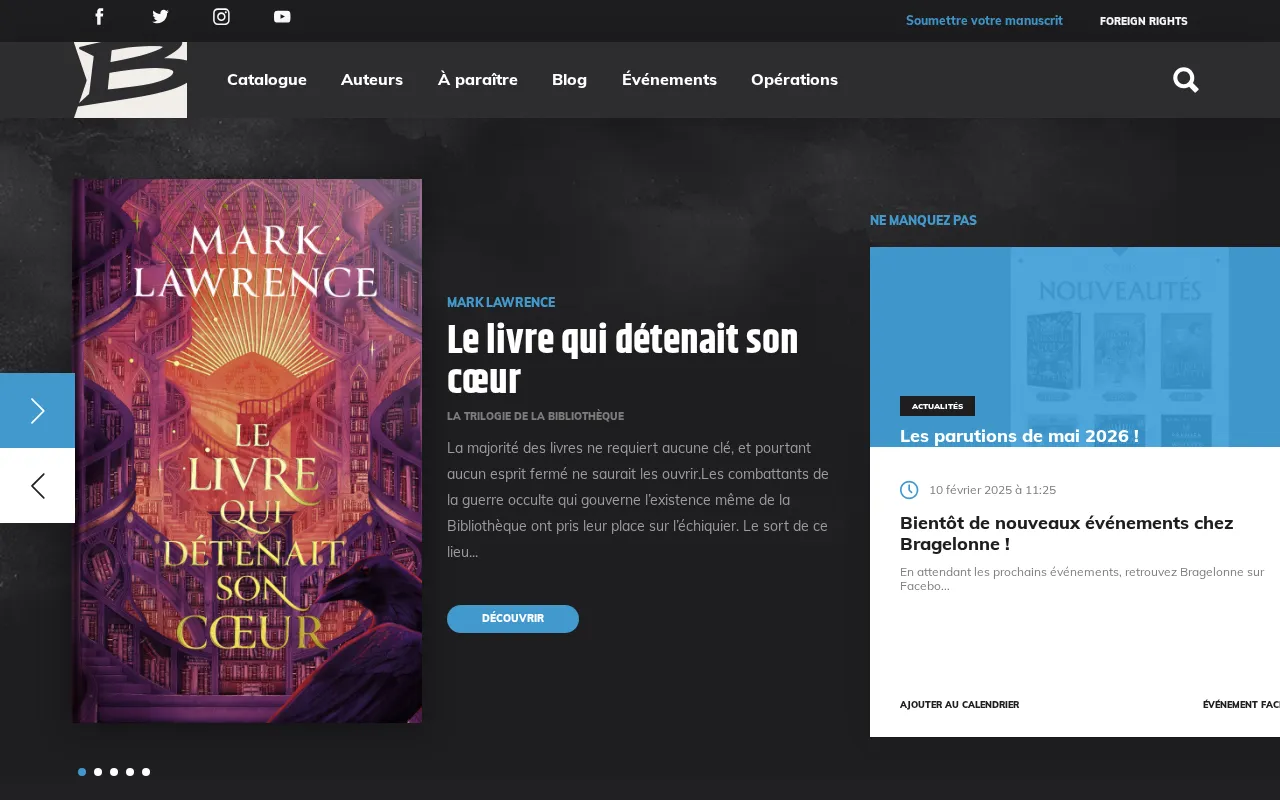This screenshot has height=800, width=1280.
Task: Open the Événements menu item
Action: (x=669, y=80)
